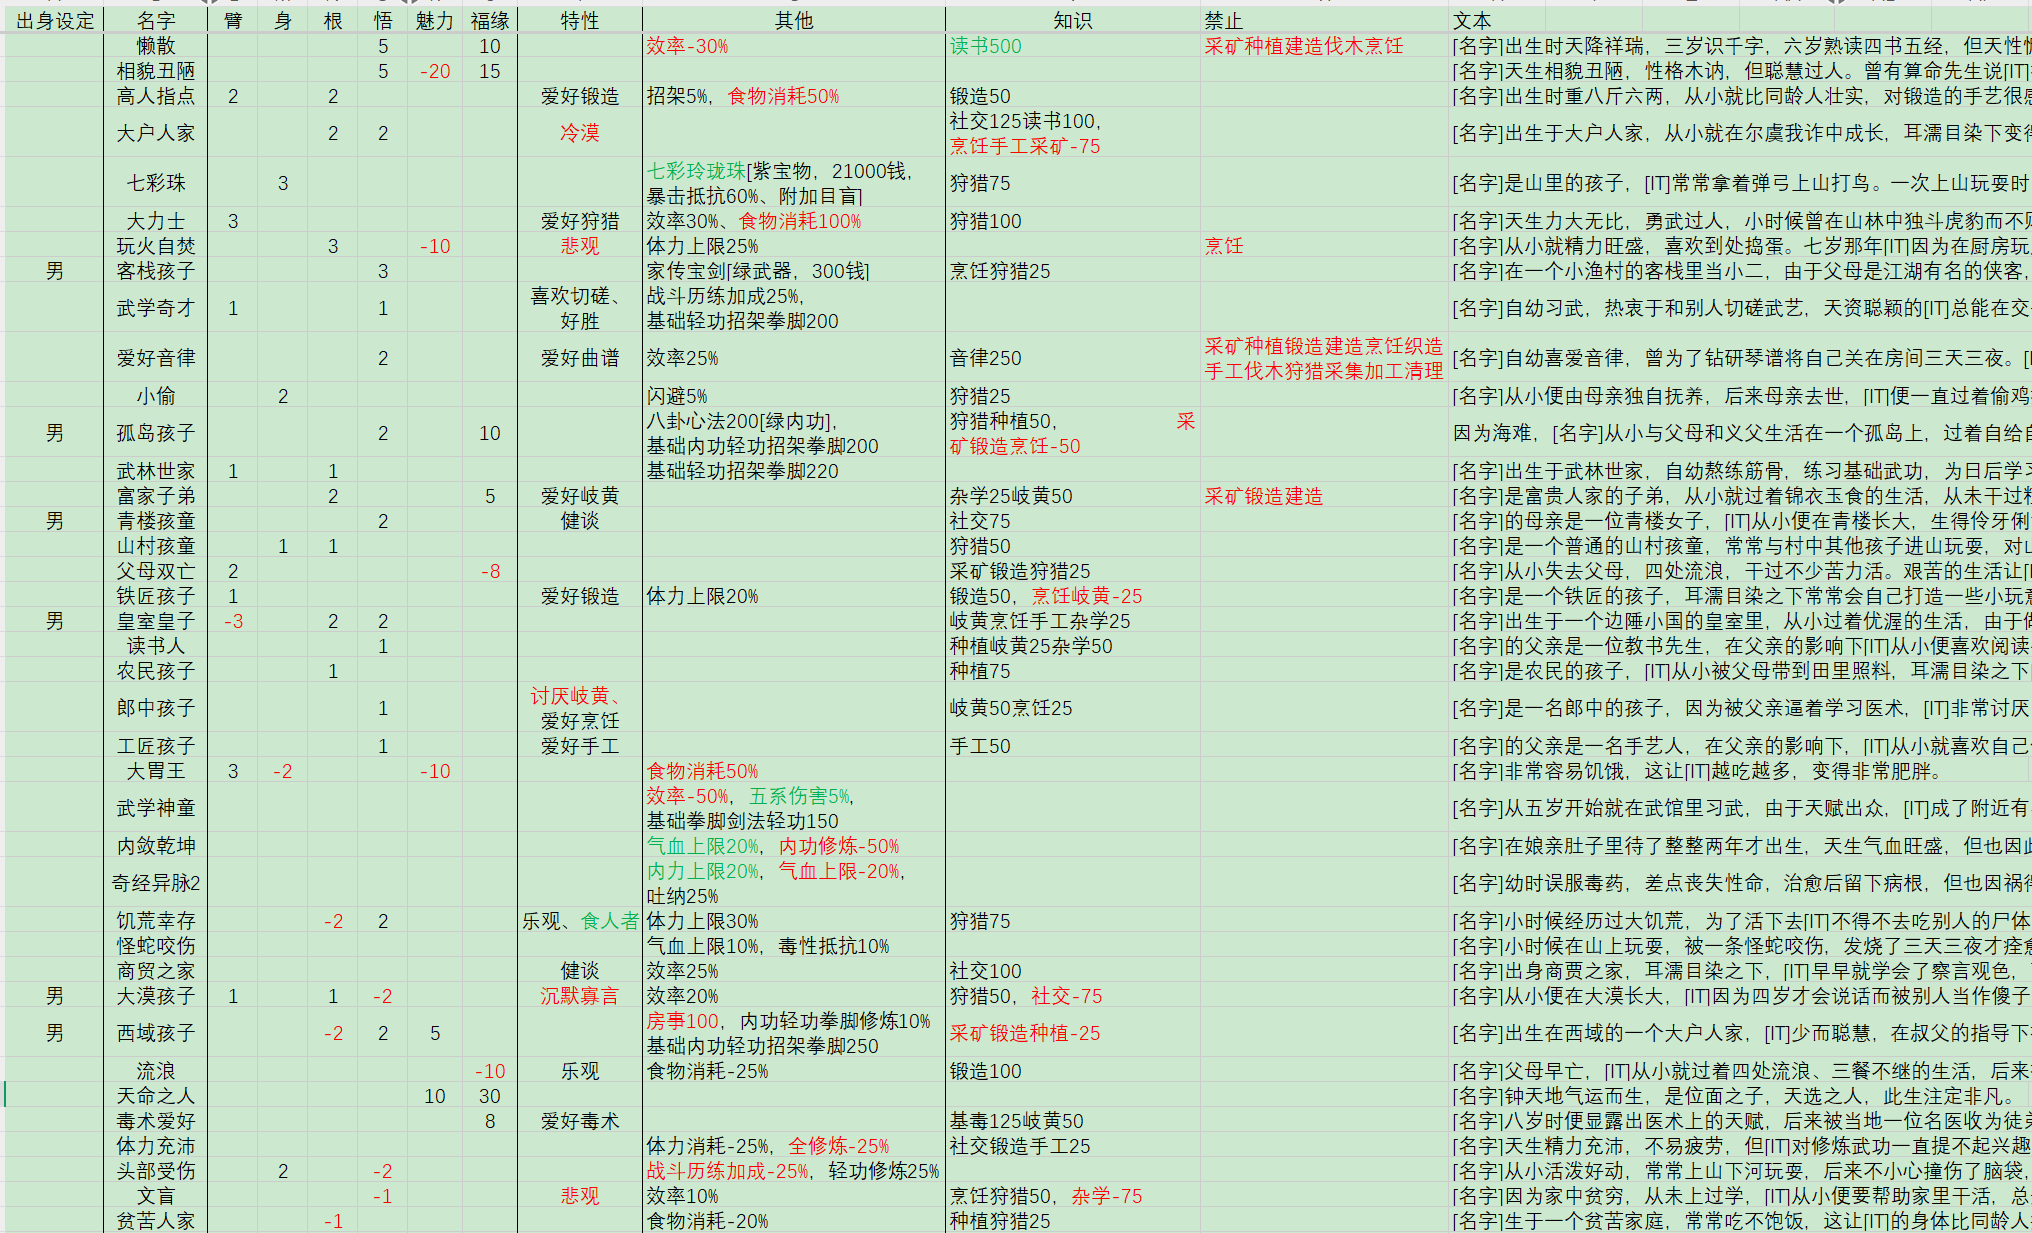Click the 七彩珠 name cell
The height and width of the screenshot is (1233, 2032).
click(x=156, y=183)
